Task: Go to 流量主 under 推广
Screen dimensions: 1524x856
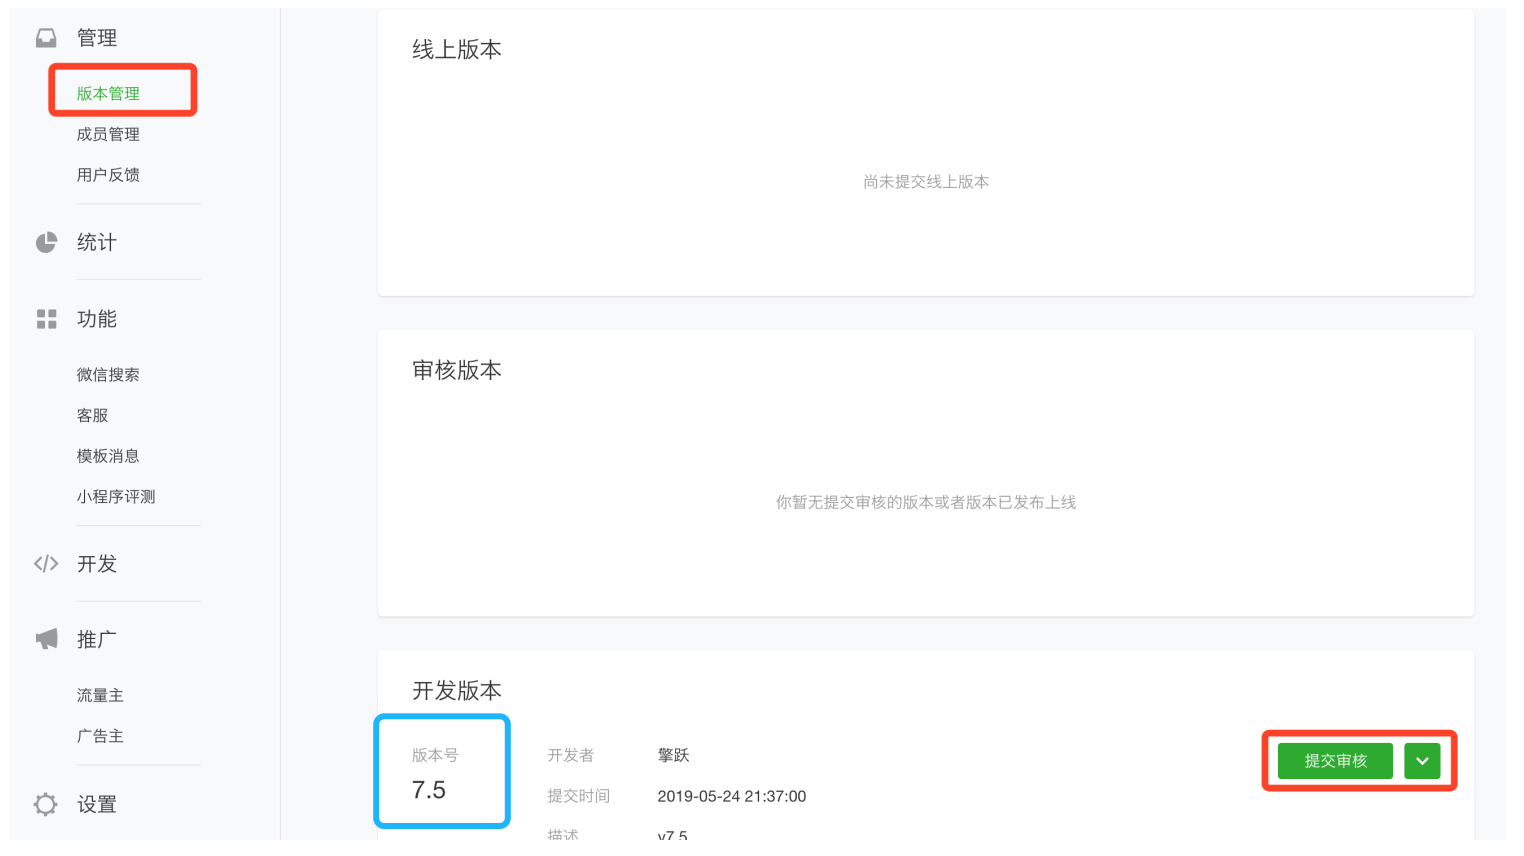Action: [100, 695]
